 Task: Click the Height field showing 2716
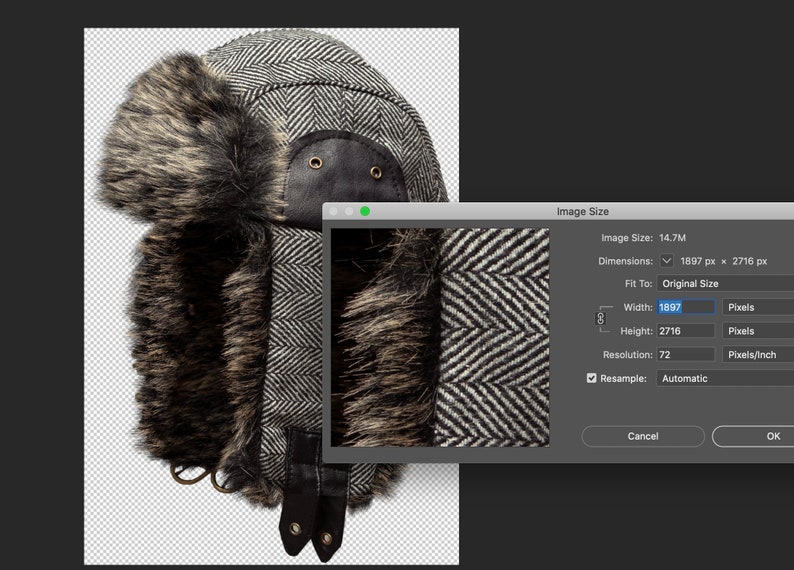686,331
